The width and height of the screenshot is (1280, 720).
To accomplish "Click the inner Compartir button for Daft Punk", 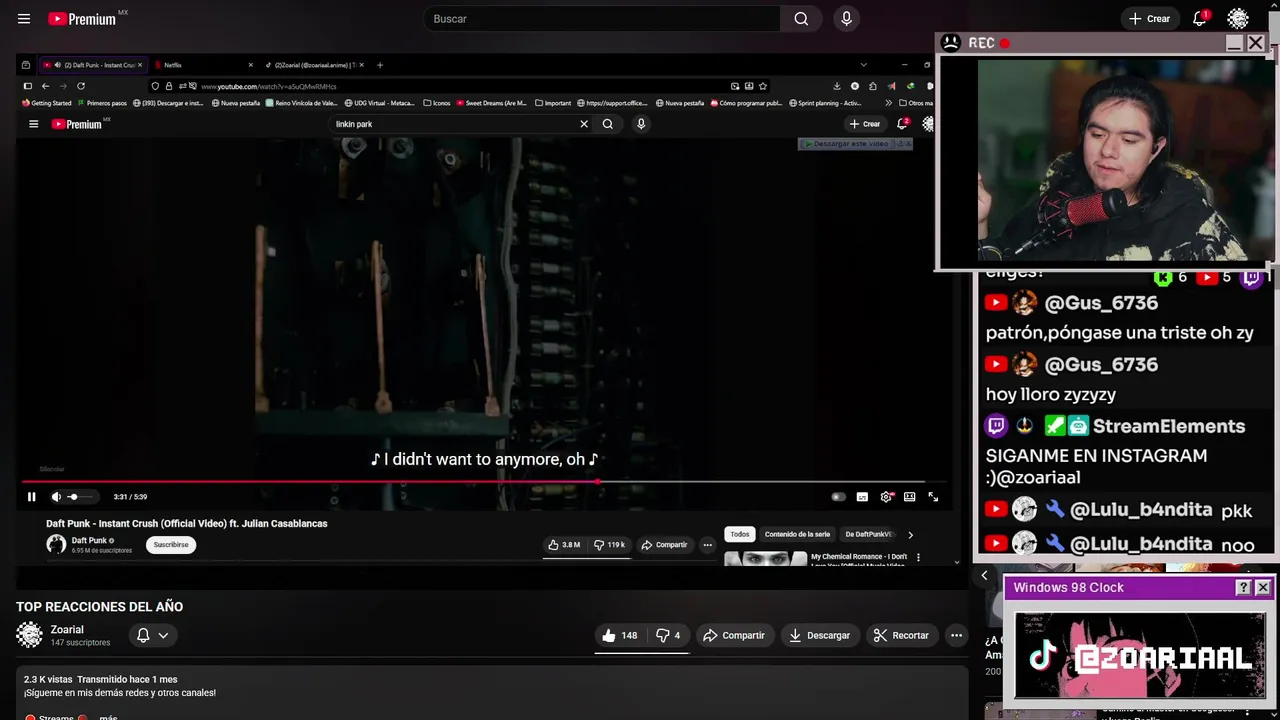I will (664, 545).
